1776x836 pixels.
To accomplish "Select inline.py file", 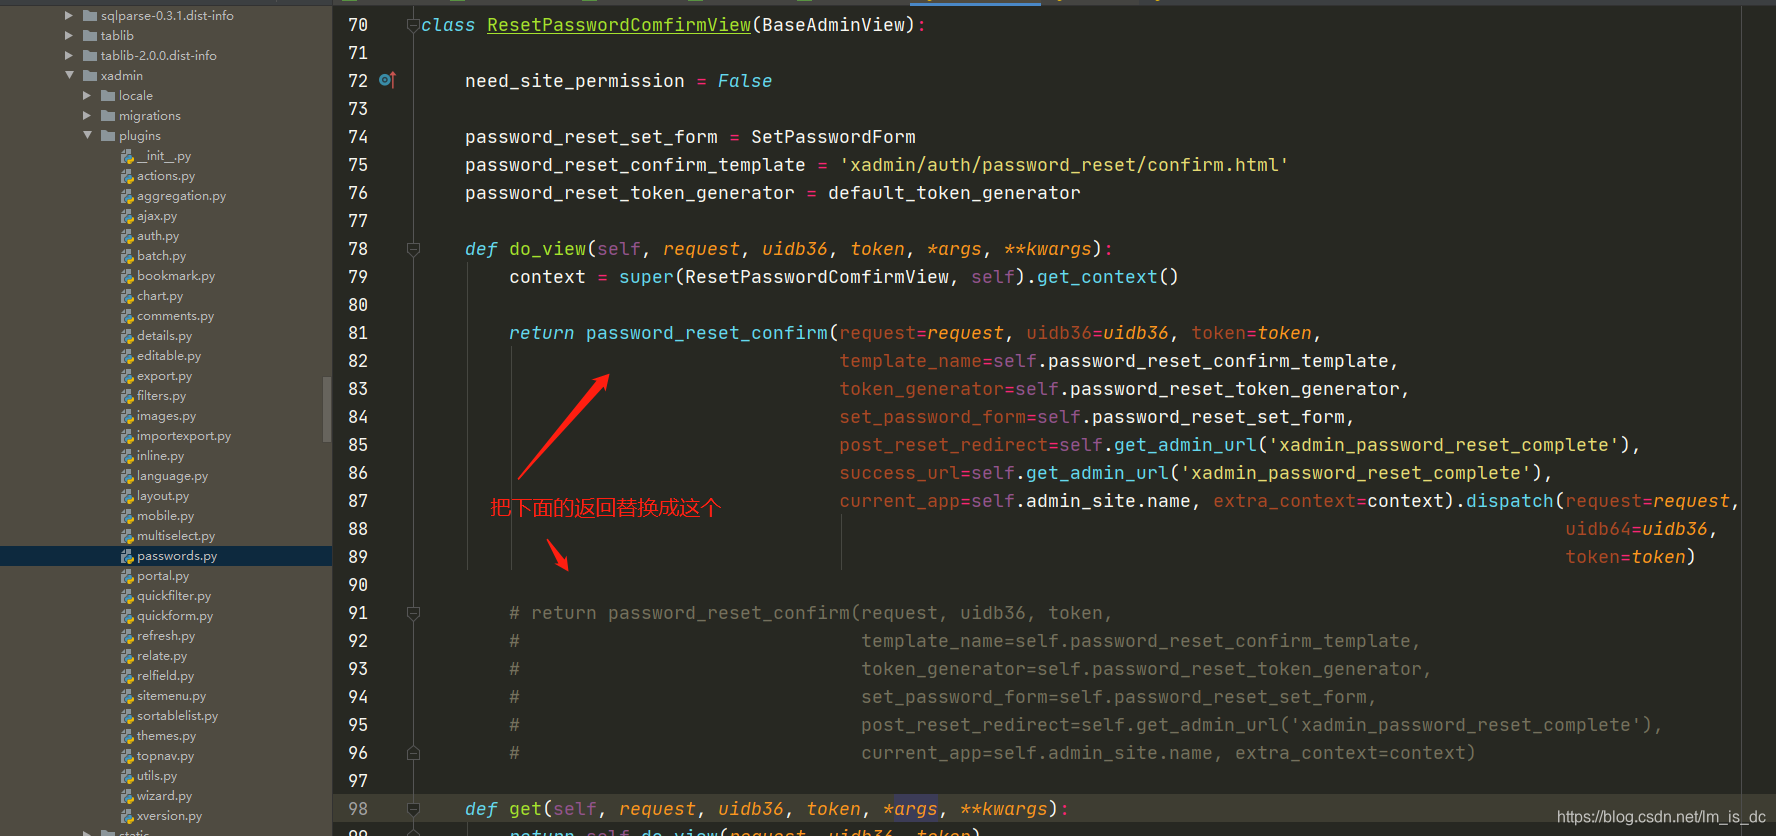I will [x=160, y=456].
